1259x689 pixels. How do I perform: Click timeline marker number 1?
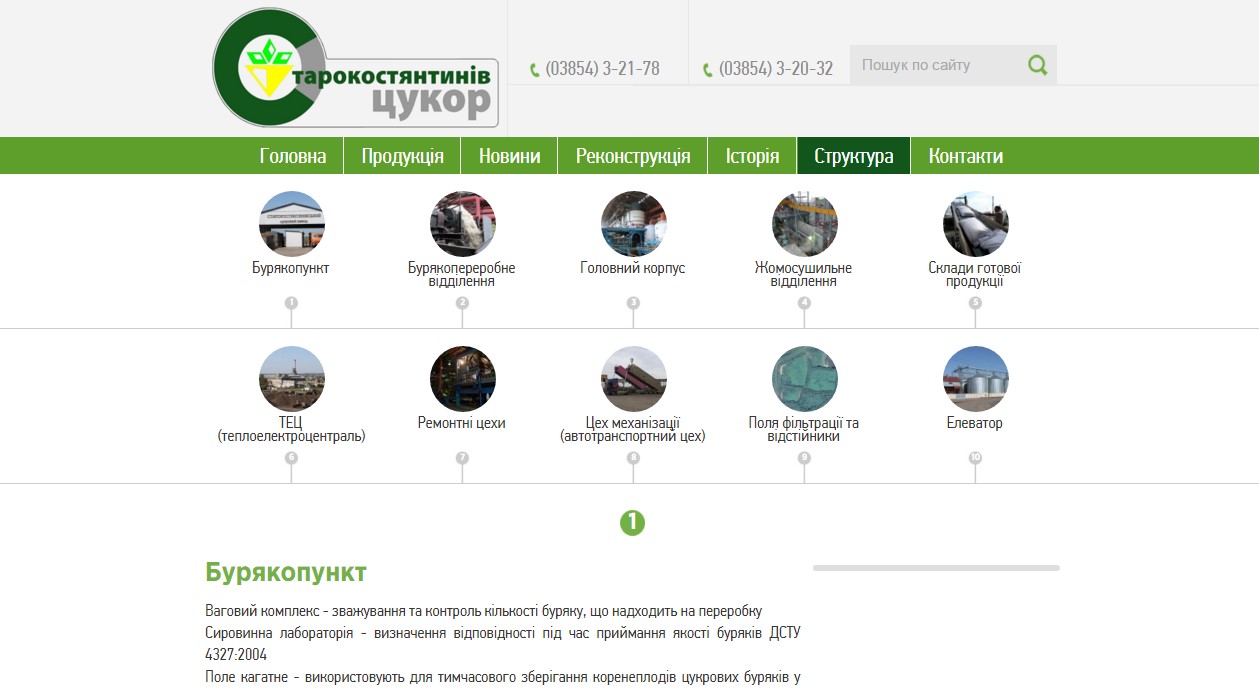(x=291, y=302)
